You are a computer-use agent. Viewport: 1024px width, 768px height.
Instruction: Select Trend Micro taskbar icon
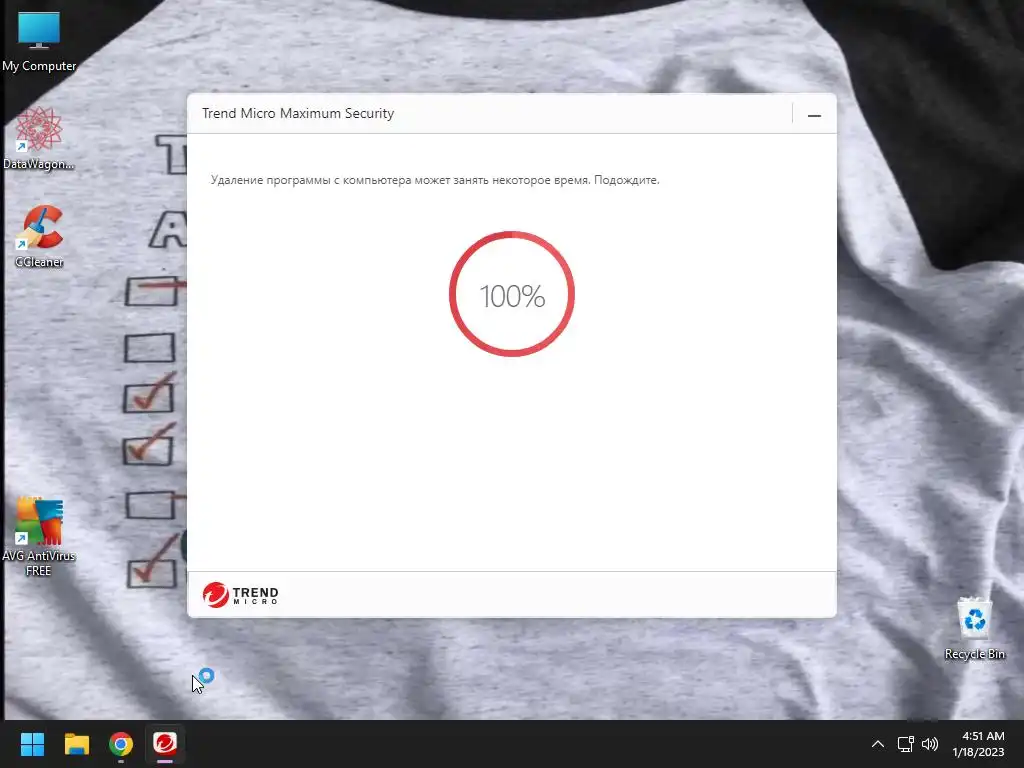click(x=165, y=744)
